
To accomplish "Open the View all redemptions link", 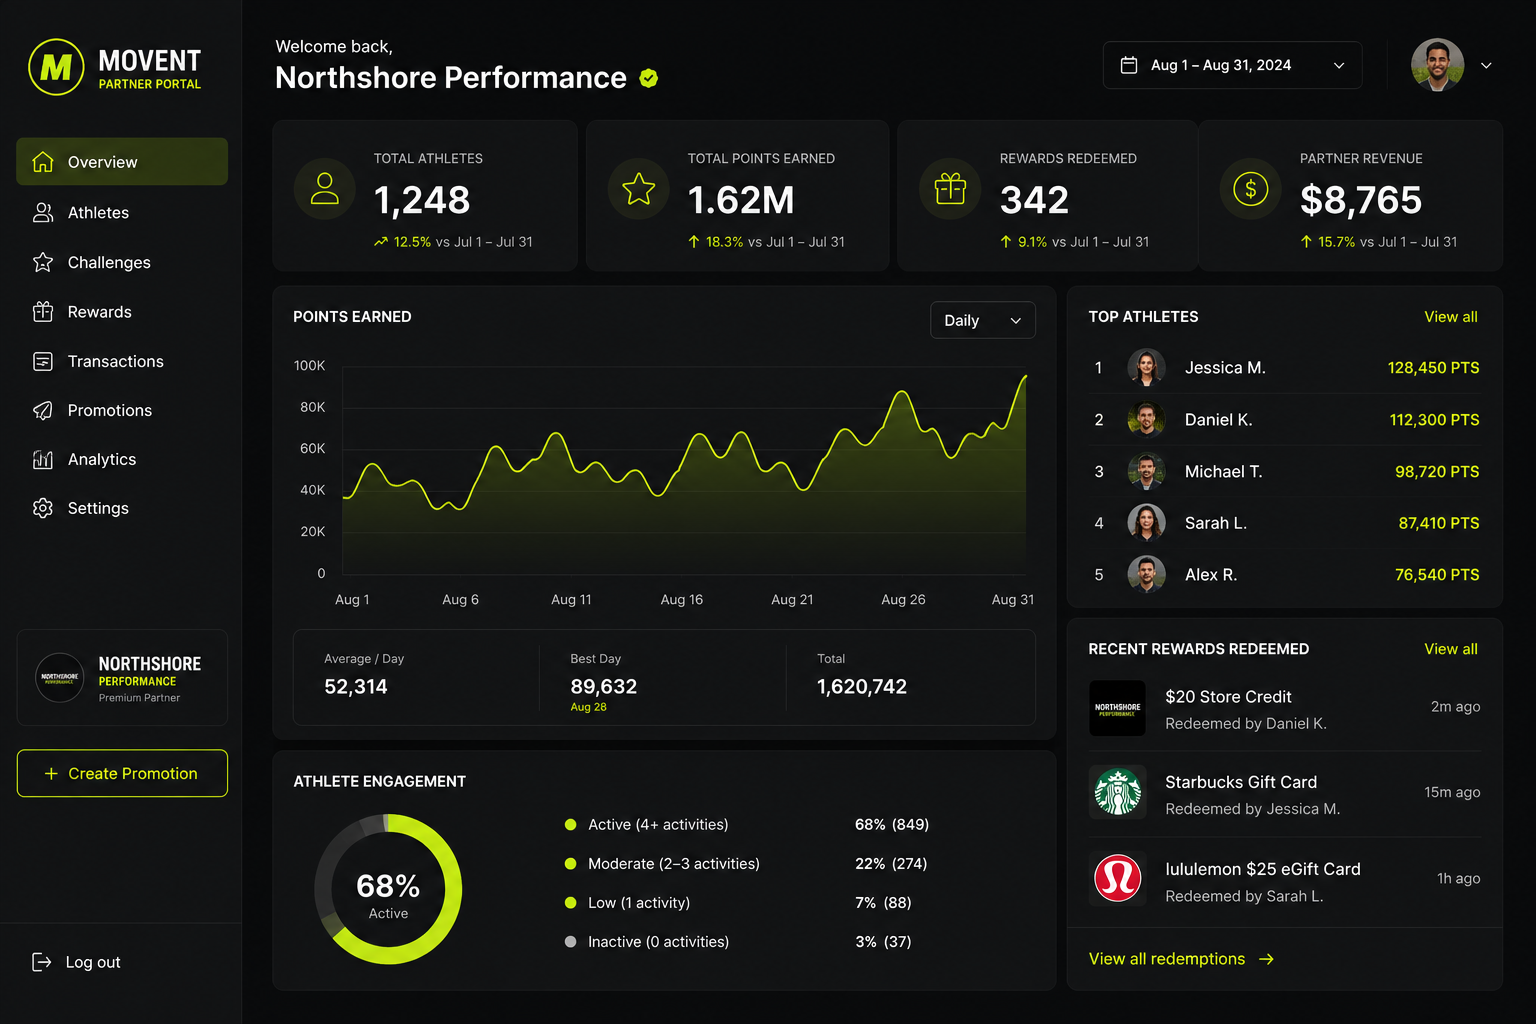I will (1181, 959).
